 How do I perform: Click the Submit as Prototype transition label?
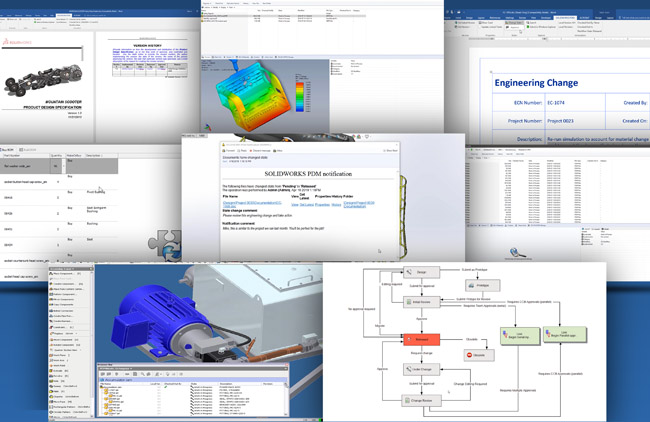point(474,270)
